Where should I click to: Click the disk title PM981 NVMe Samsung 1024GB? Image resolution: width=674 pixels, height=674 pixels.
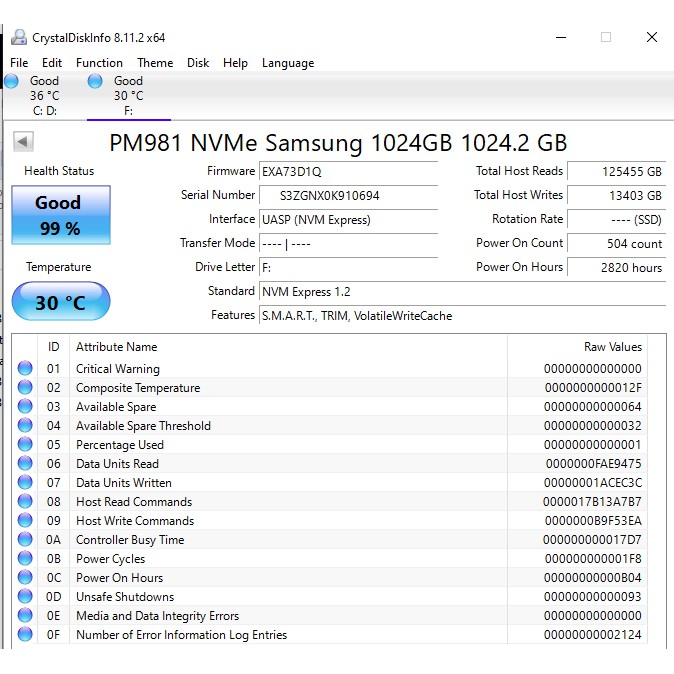point(338,142)
